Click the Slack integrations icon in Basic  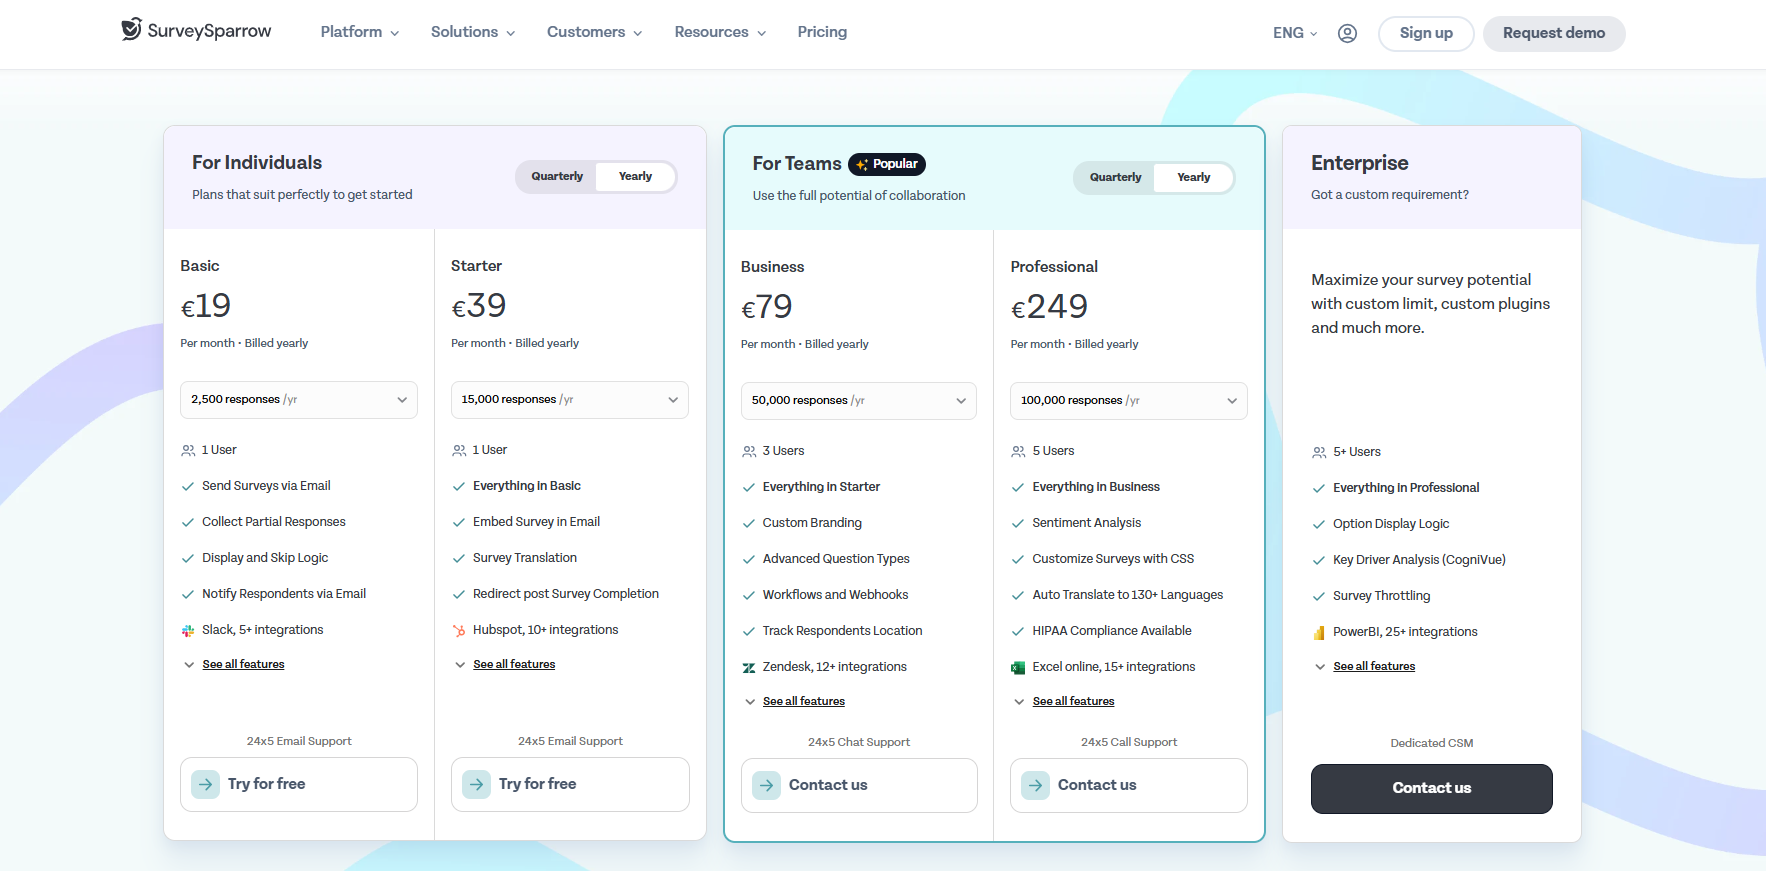pyautogui.click(x=188, y=631)
